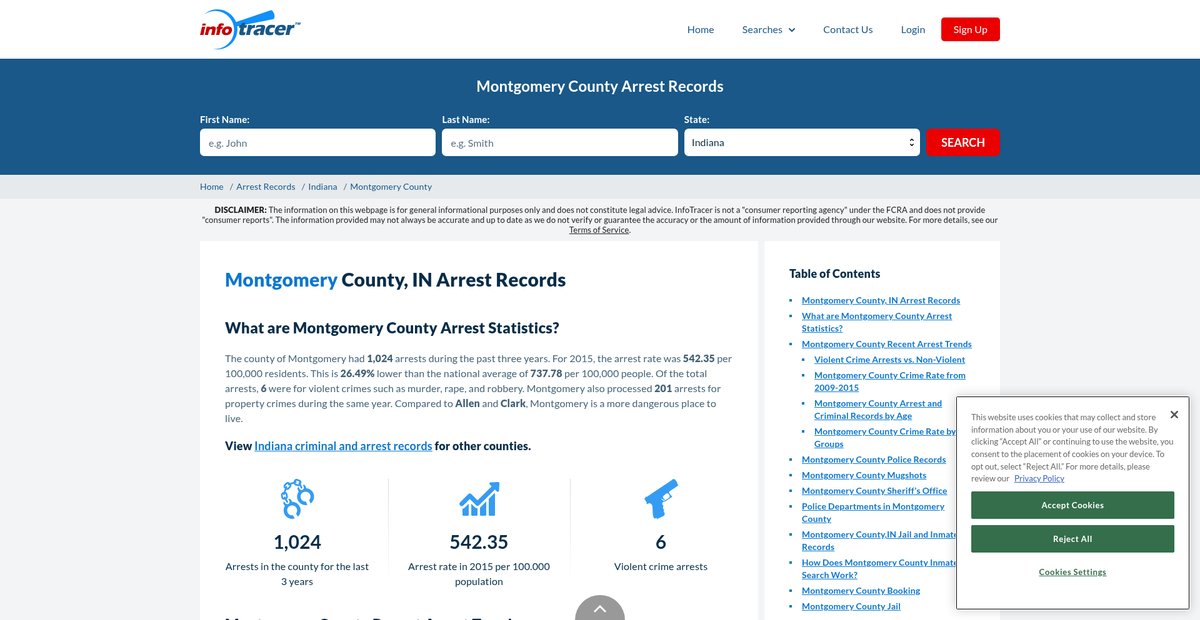This screenshot has width=1200, height=620.
Task: Jump to Montgomery County Mugshots
Action: pyautogui.click(x=864, y=475)
